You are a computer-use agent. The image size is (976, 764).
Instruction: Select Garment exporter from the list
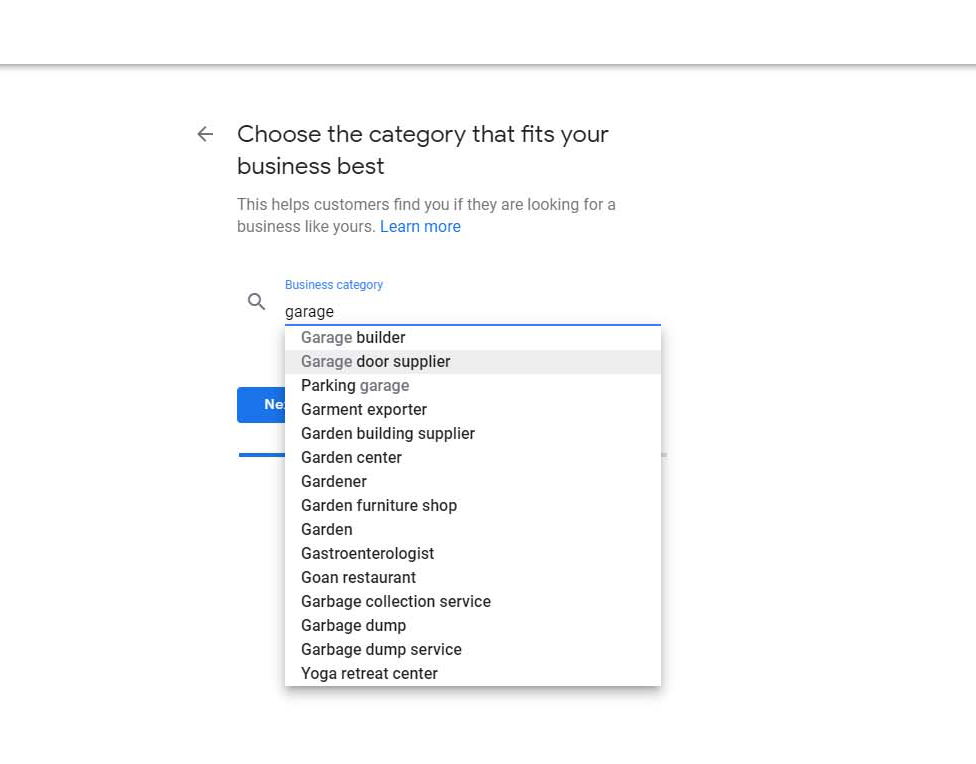[x=363, y=409]
